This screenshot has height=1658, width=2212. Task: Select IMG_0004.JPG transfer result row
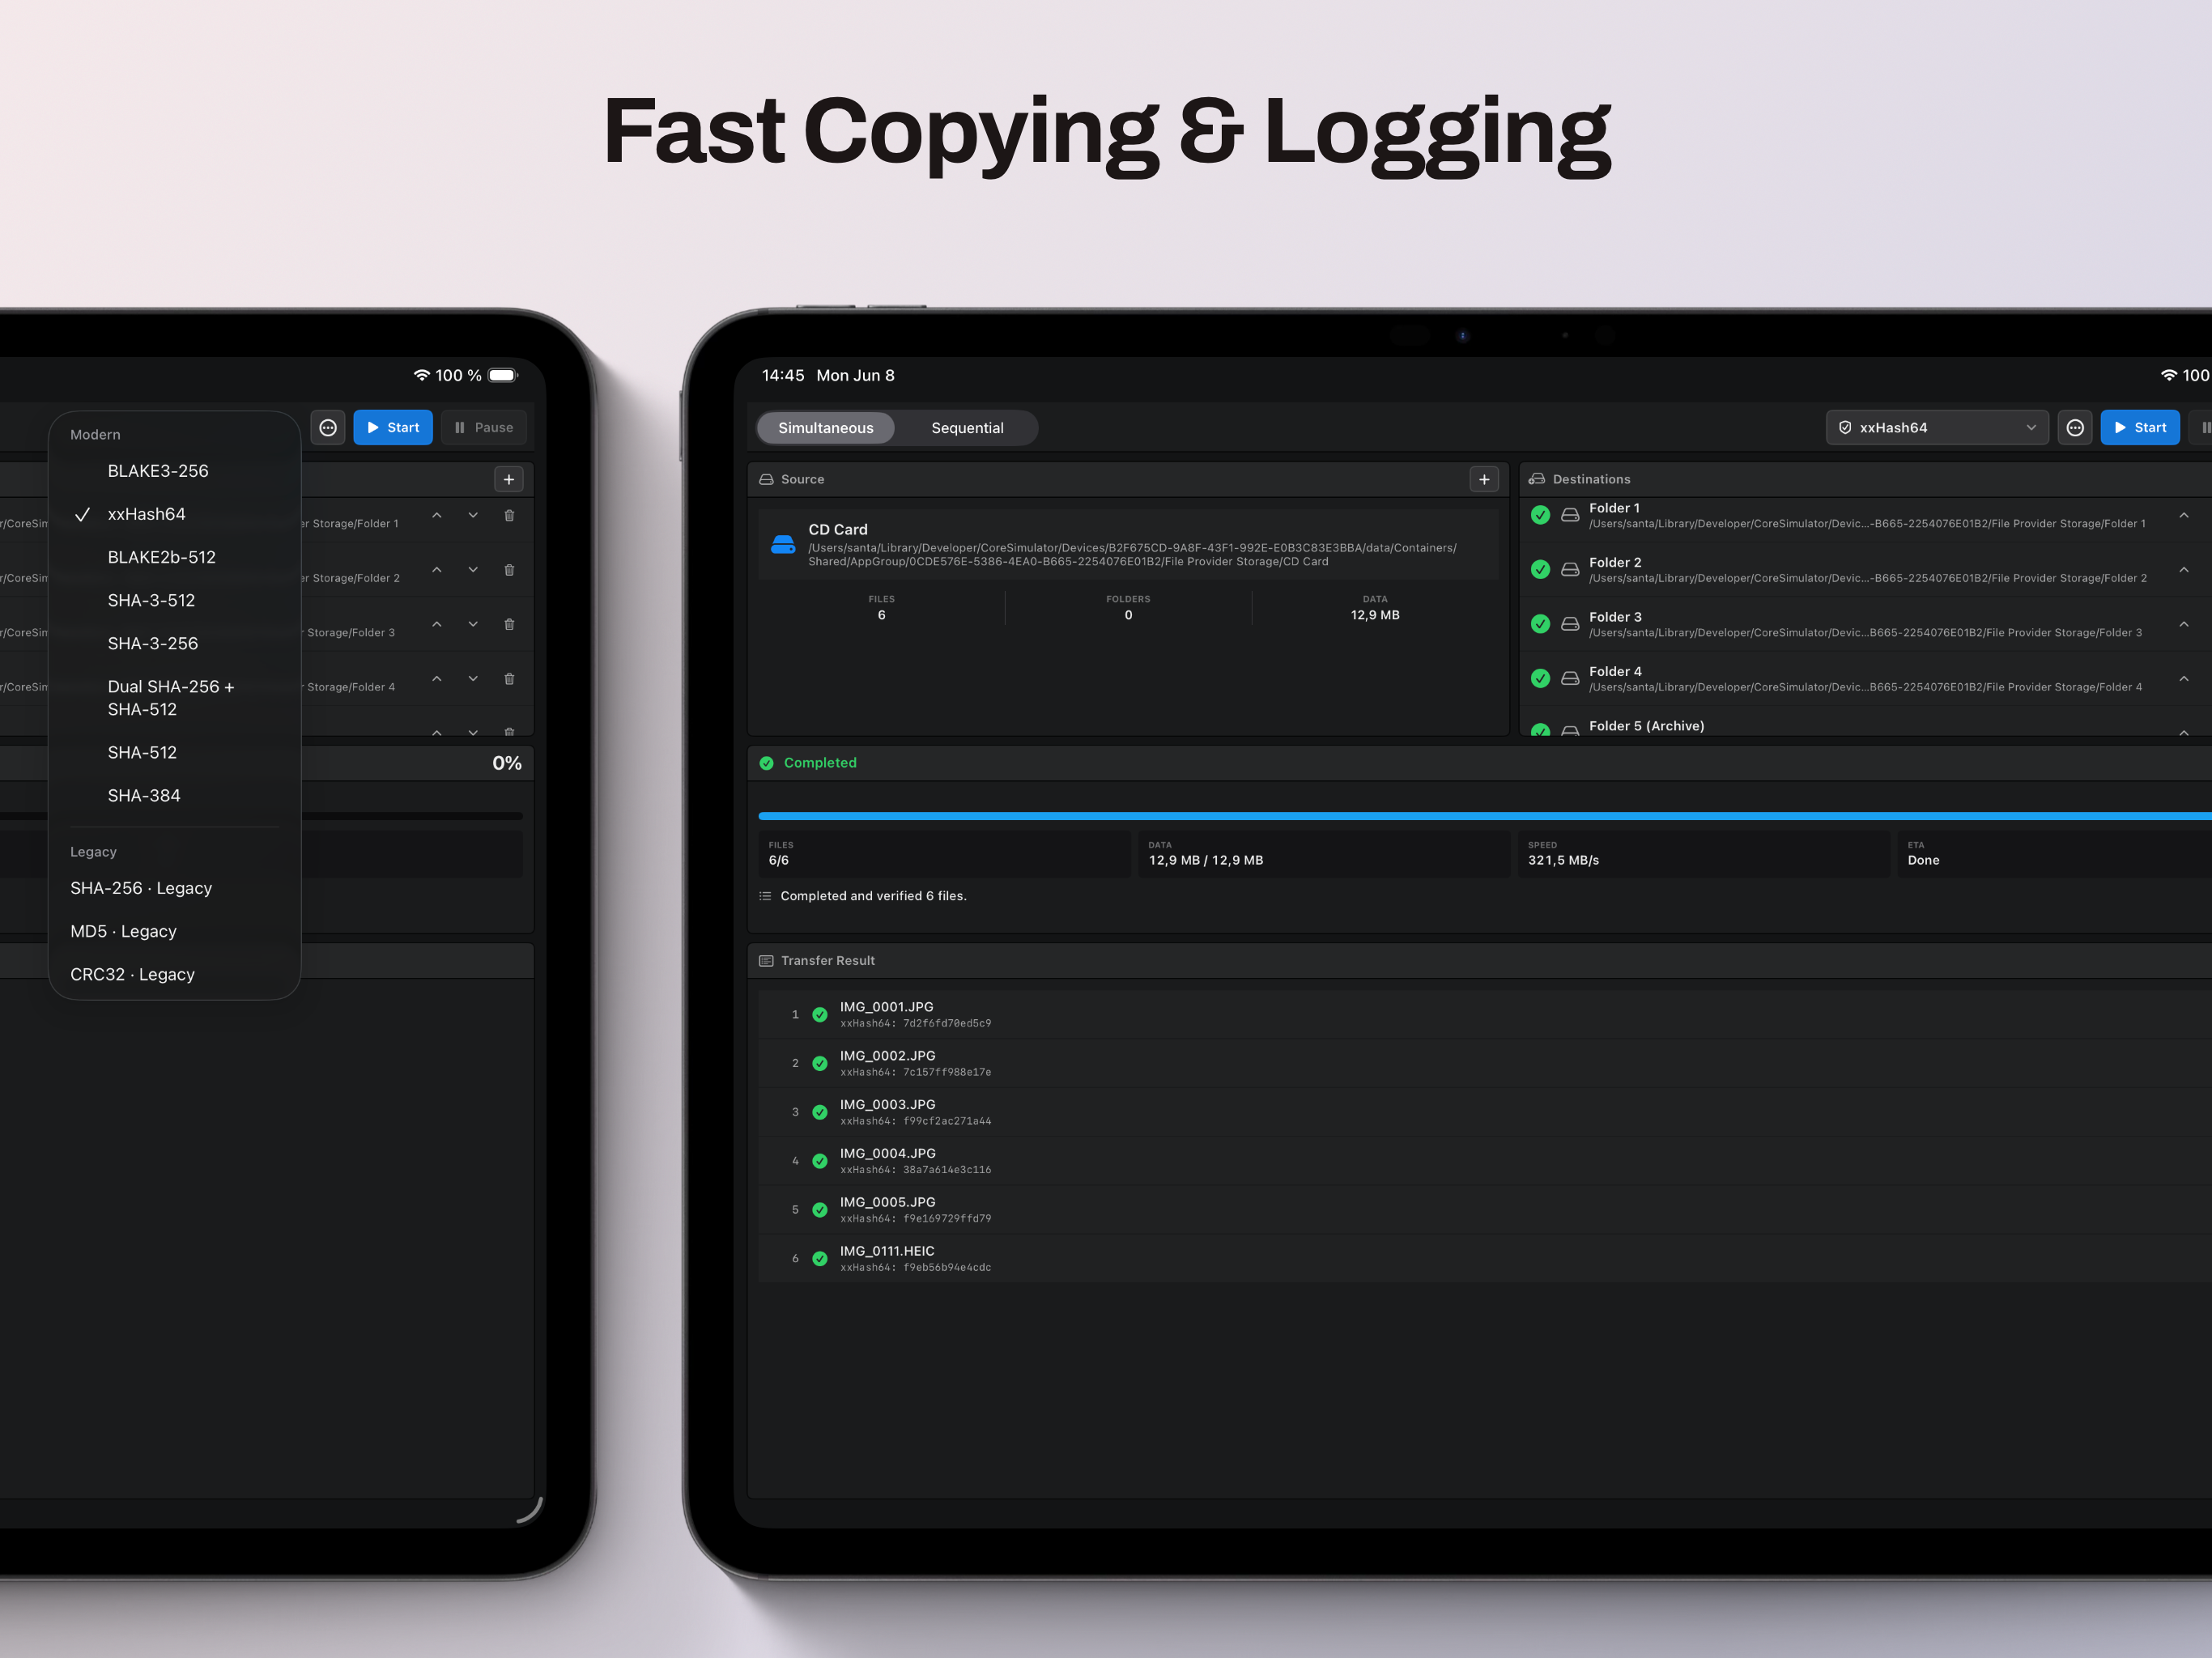[1485, 1161]
